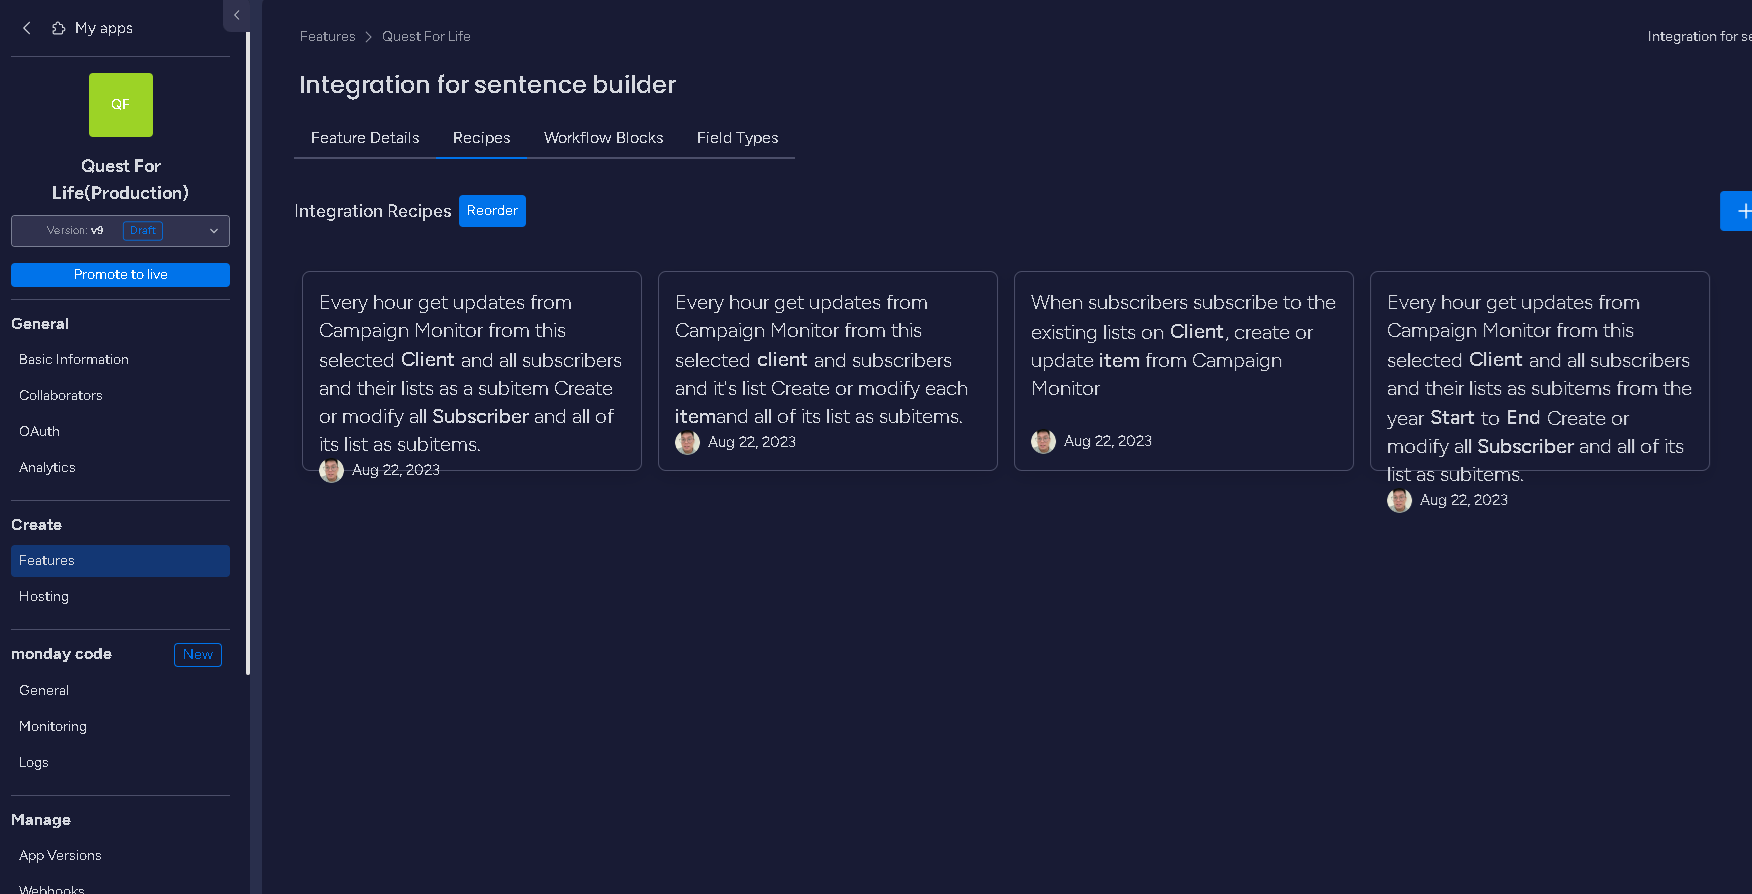This screenshot has height=894, width=1752.
Task: Click the New badge next to monday code
Action: click(x=198, y=655)
